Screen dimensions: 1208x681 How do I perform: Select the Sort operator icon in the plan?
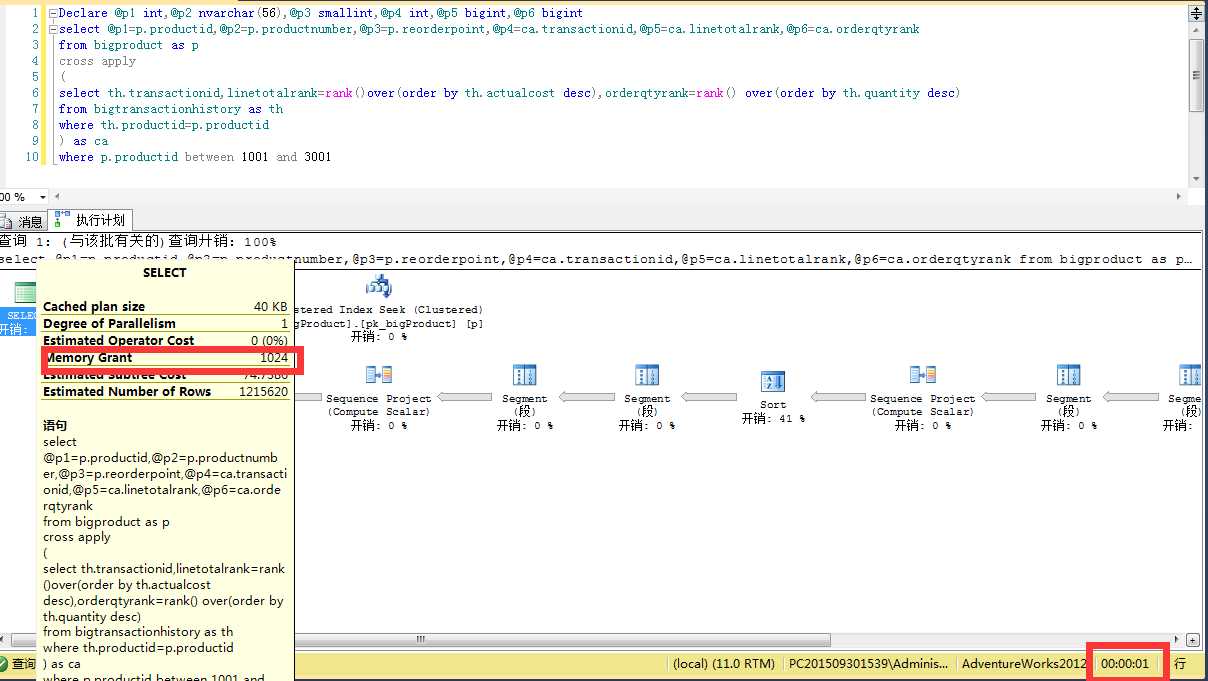pos(773,382)
